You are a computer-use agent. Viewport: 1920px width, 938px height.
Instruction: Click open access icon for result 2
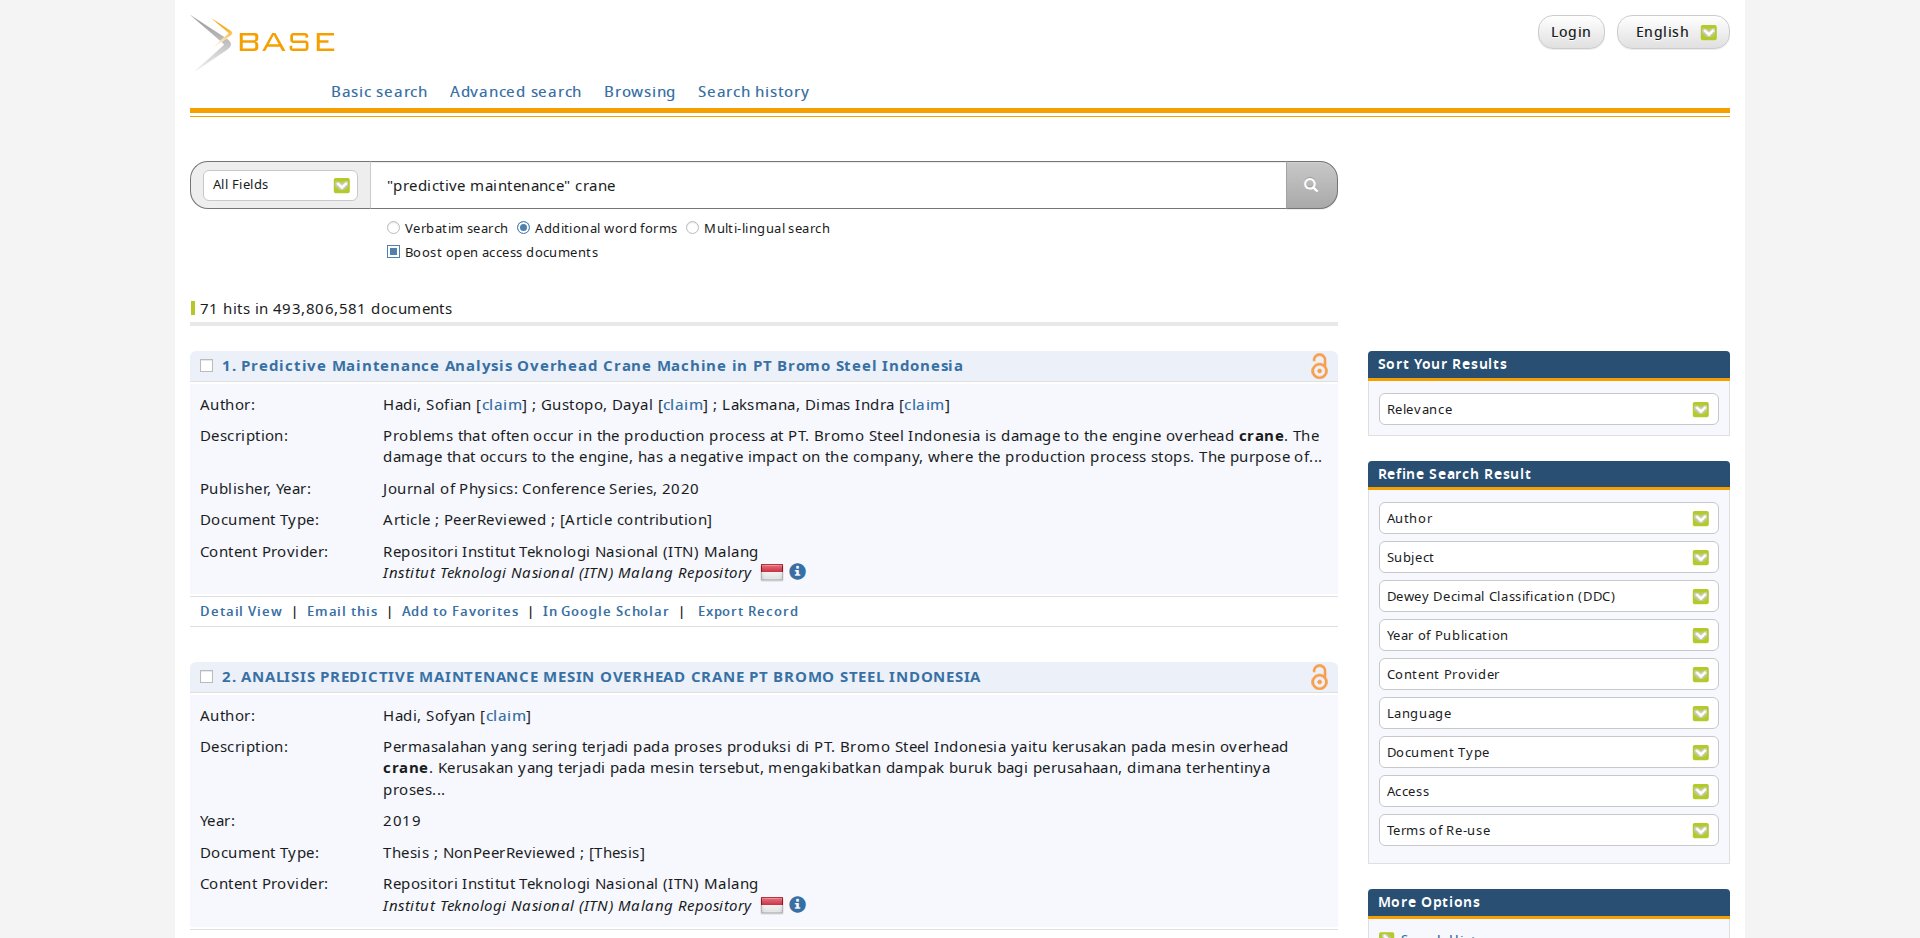(x=1319, y=677)
